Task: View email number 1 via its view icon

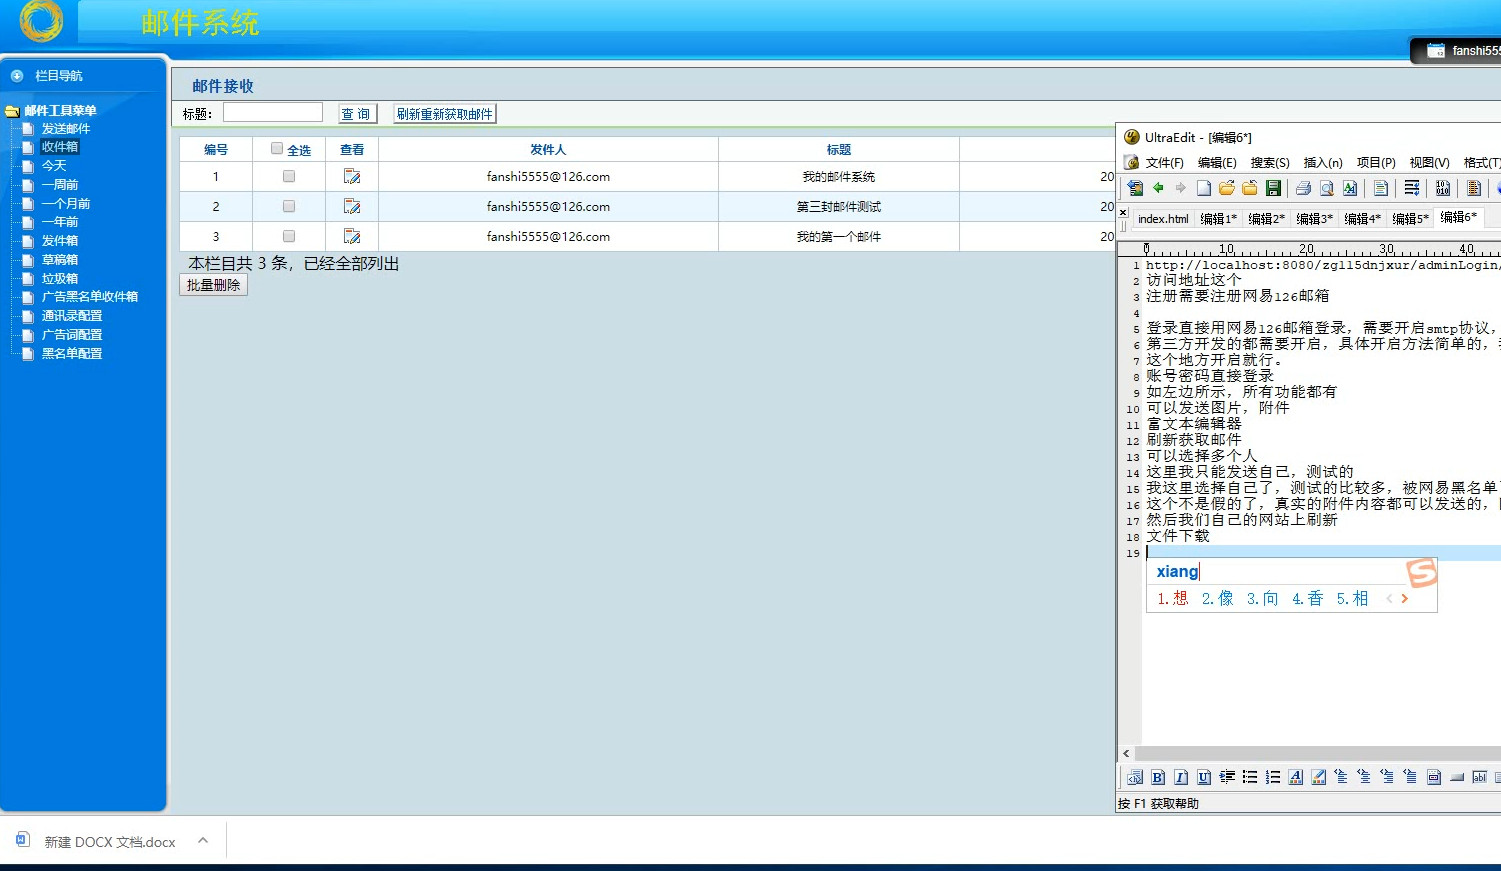Action: coord(352,176)
